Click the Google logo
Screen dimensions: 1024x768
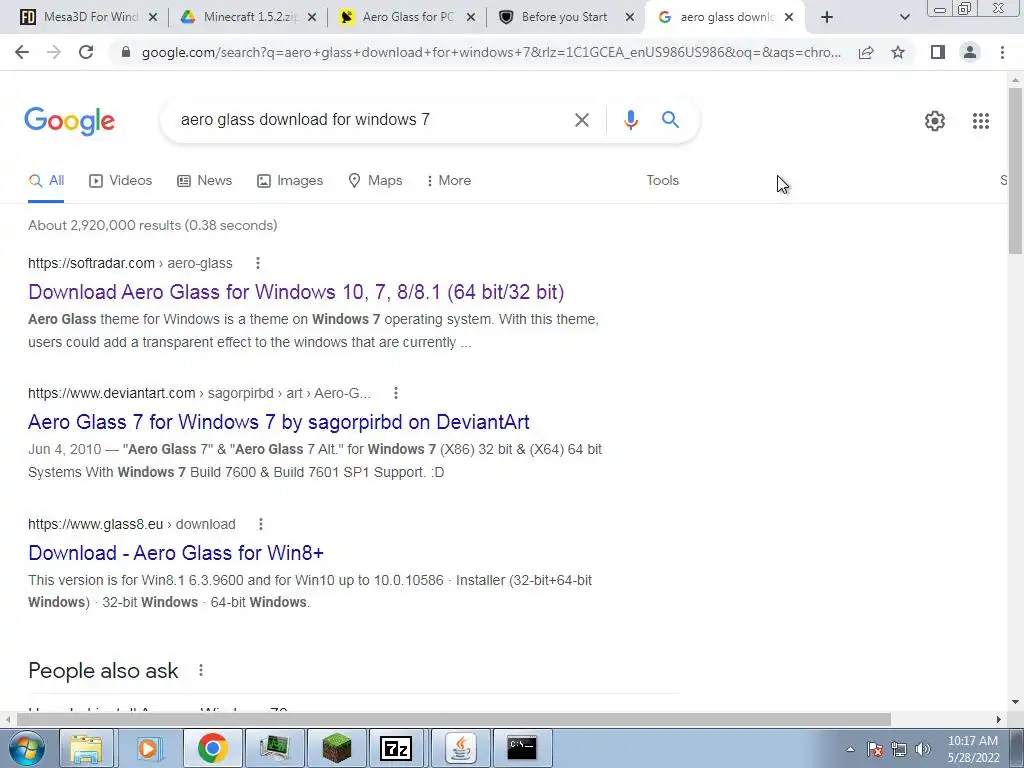pyautogui.click(x=69, y=121)
